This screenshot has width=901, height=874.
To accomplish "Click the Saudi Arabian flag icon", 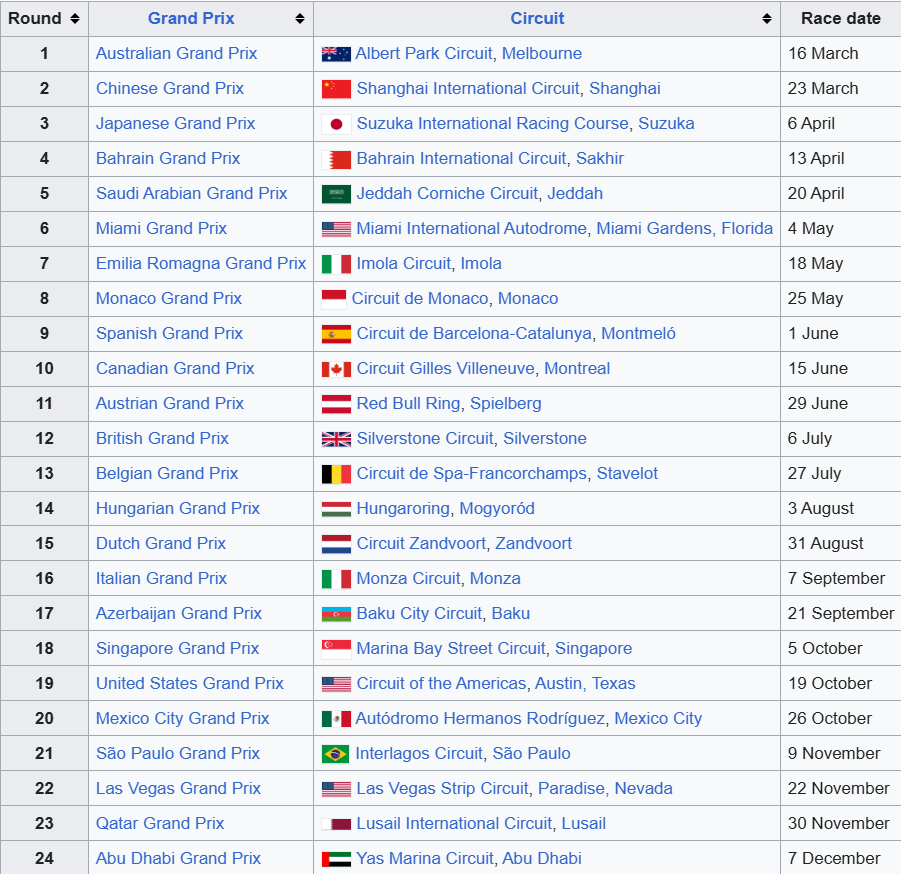I will pyautogui.click(x=336, y=194).
